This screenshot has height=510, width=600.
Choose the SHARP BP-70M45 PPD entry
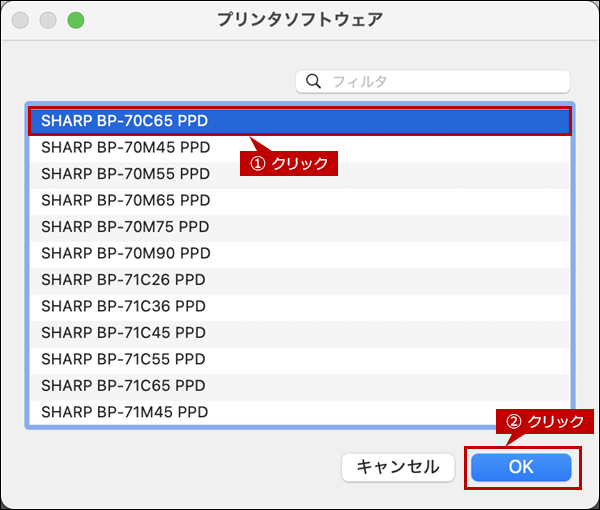pos(125,147)
